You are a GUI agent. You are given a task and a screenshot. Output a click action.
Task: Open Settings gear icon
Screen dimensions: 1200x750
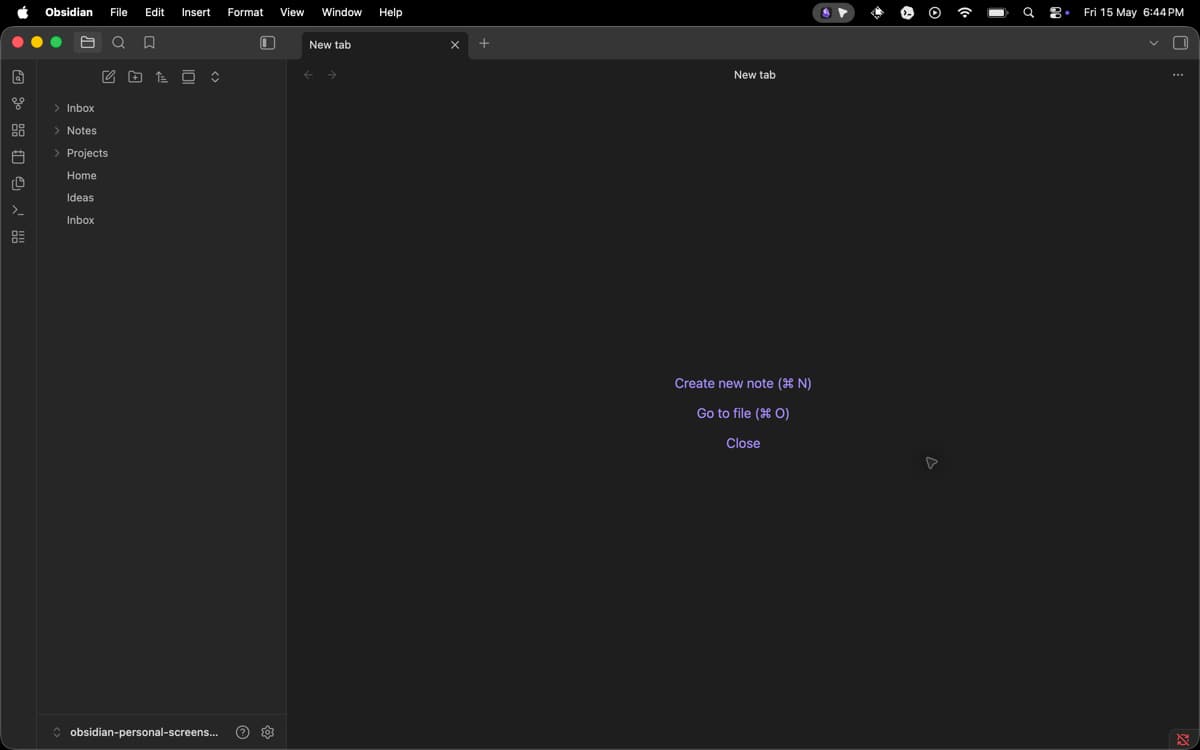pos(267,732)
